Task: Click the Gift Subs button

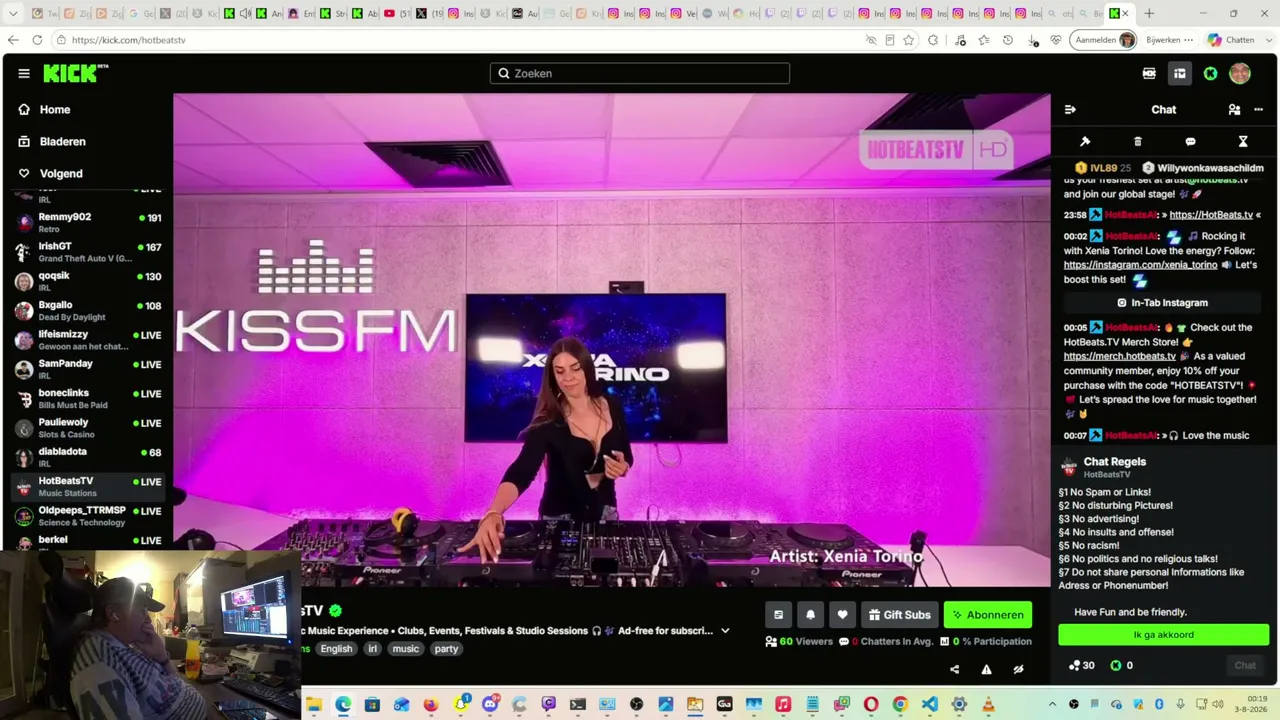Action: tap(900, 615)
